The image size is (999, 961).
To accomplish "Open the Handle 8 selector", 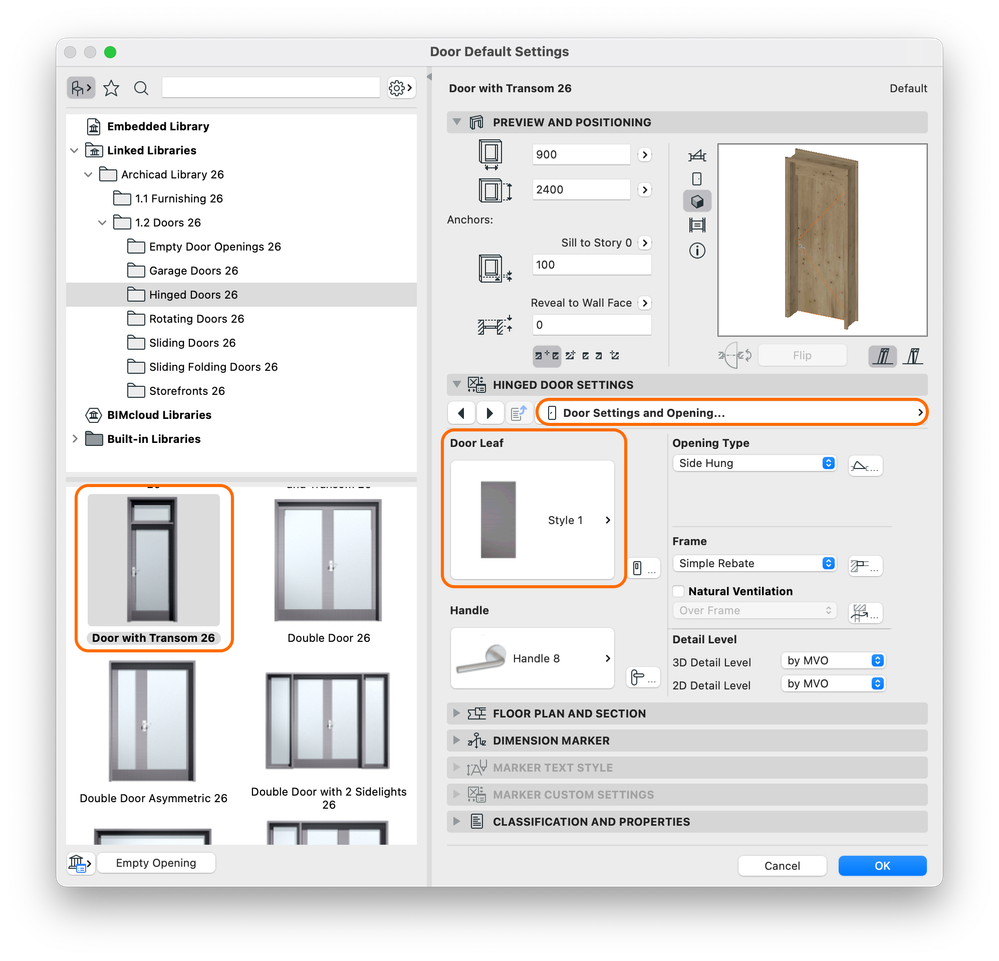I will [533, 658].
